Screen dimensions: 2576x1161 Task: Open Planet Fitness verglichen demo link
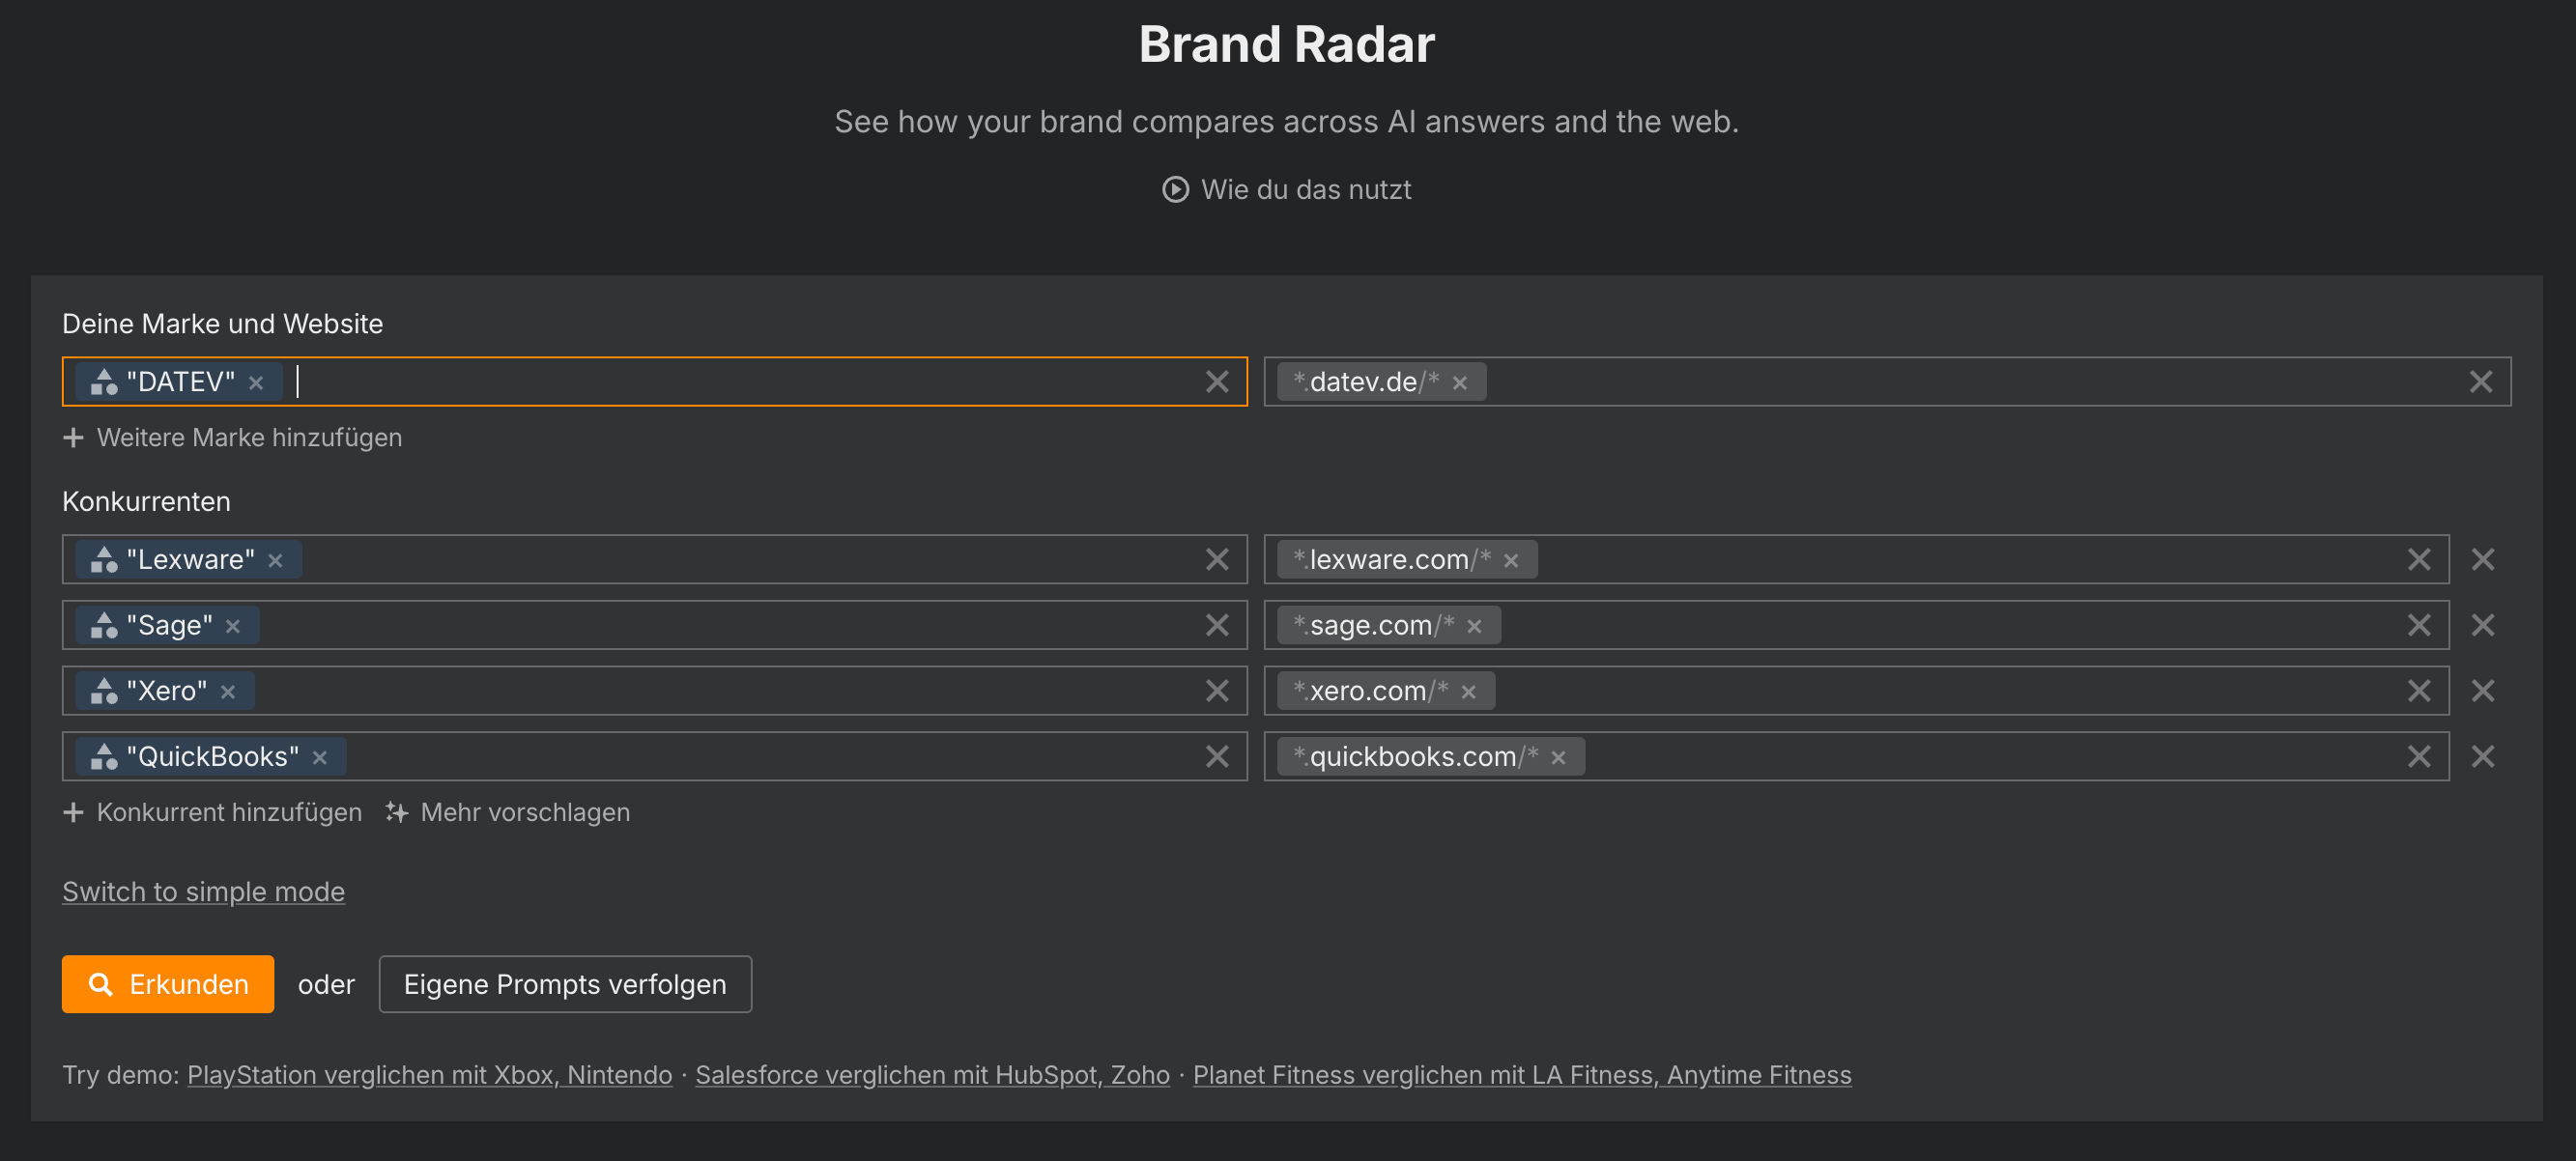(1522, 1075)
